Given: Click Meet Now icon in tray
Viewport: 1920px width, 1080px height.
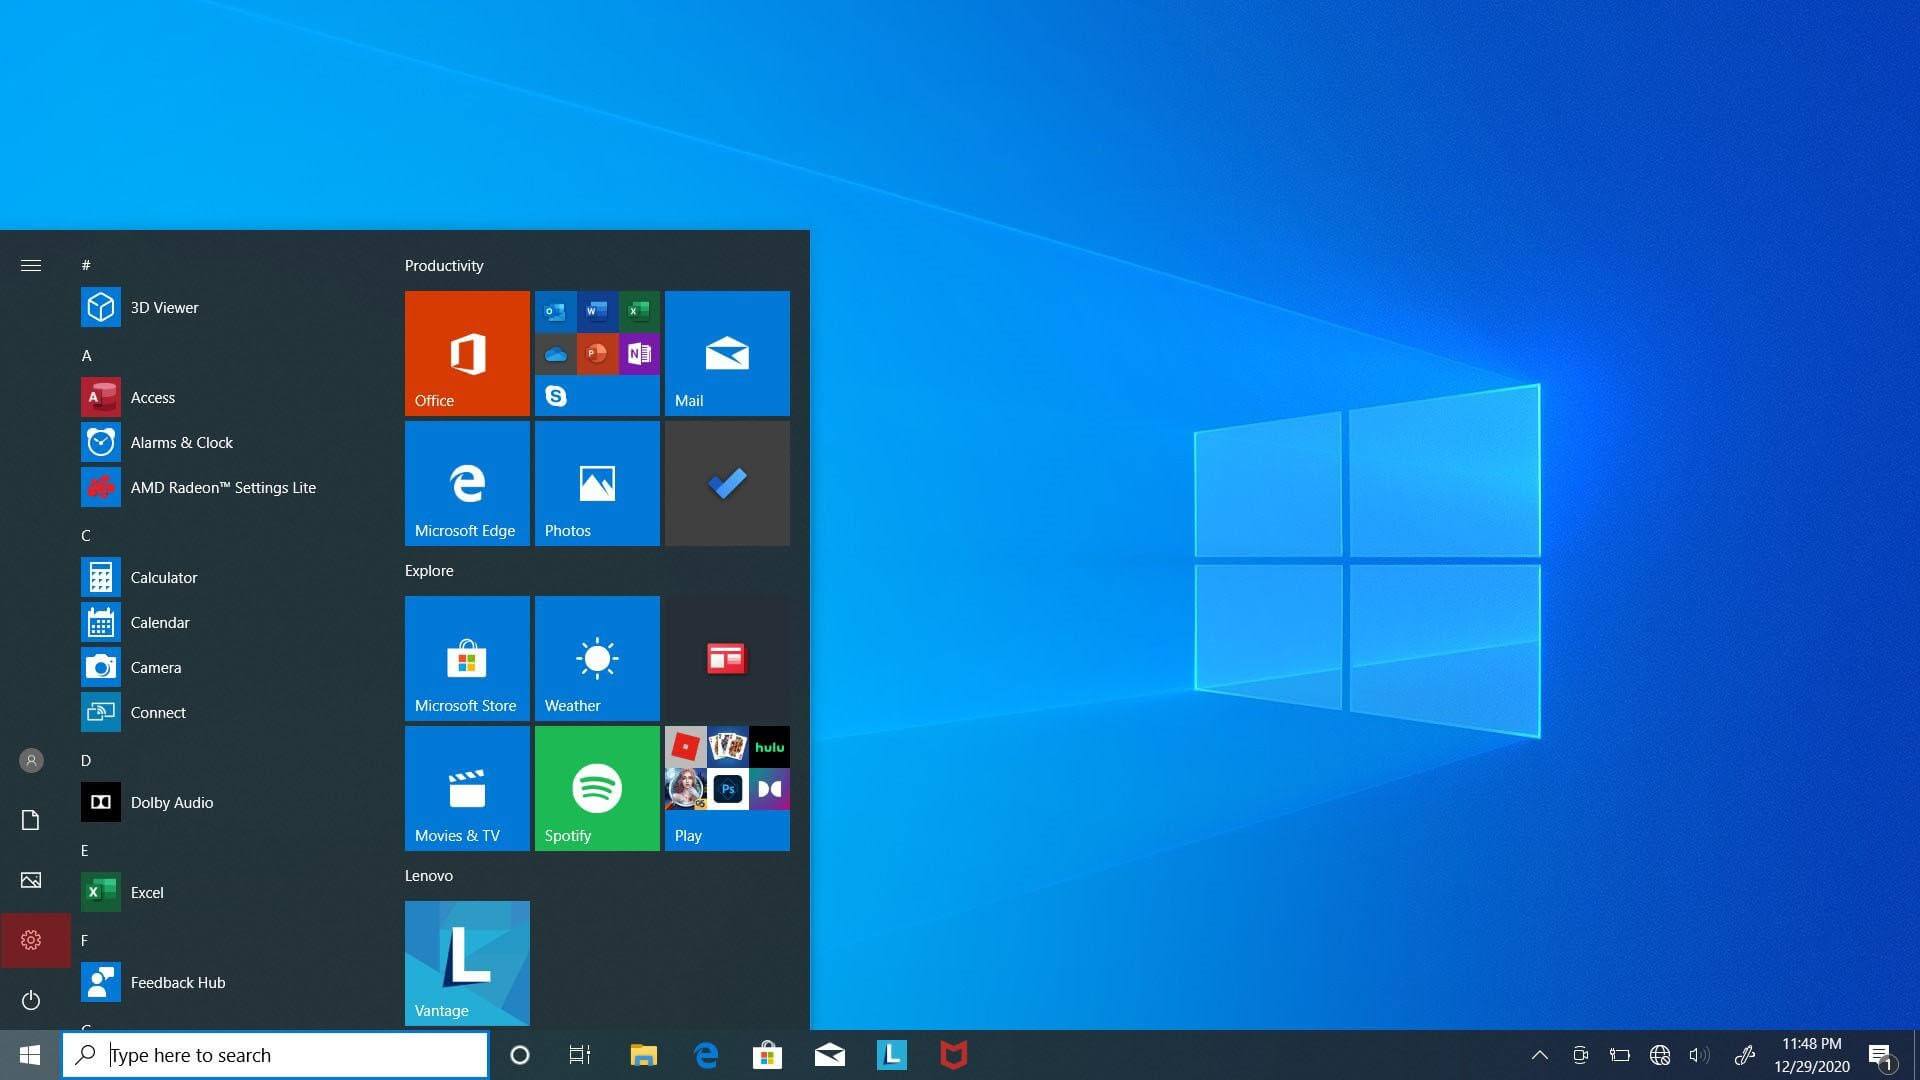Looking at the screenshot, I should point(1580,1055).
